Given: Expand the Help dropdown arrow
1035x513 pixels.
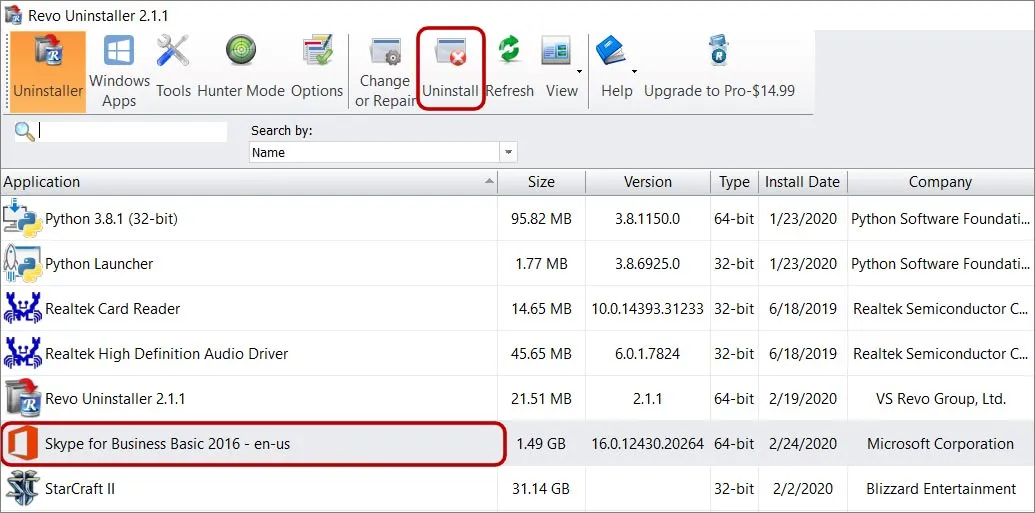Looking at the screenshot, I should click(x=634, y=71).
